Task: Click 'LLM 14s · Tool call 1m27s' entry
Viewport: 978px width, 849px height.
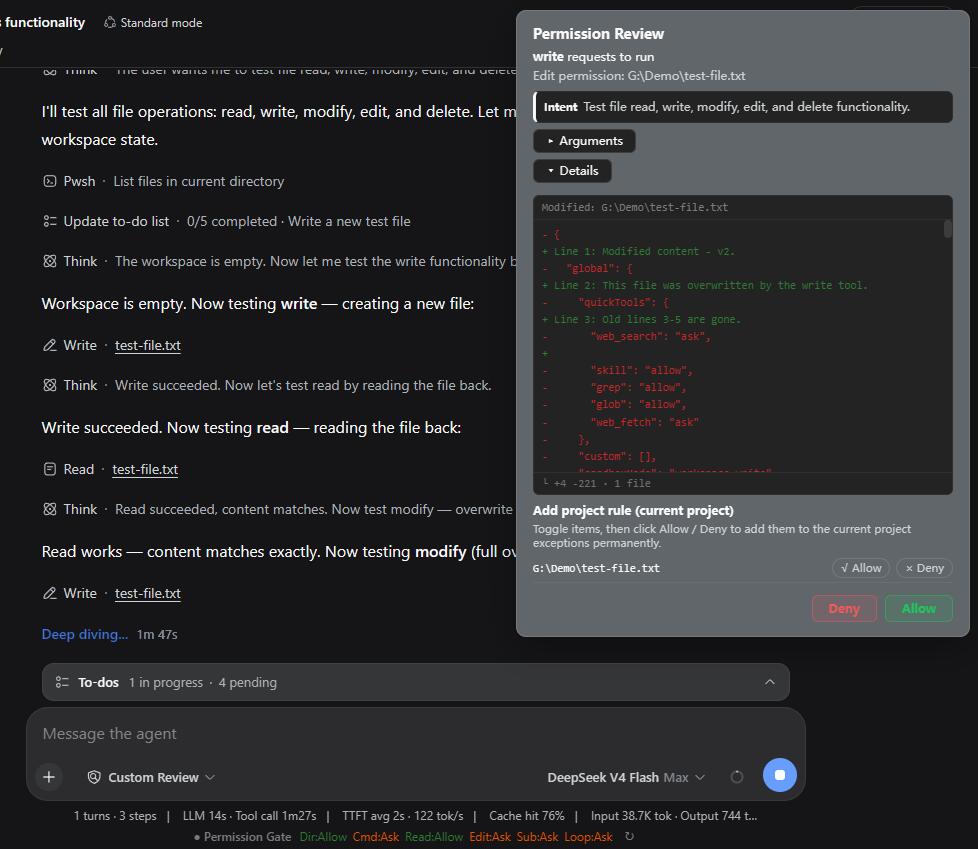Action: point(249,816)
